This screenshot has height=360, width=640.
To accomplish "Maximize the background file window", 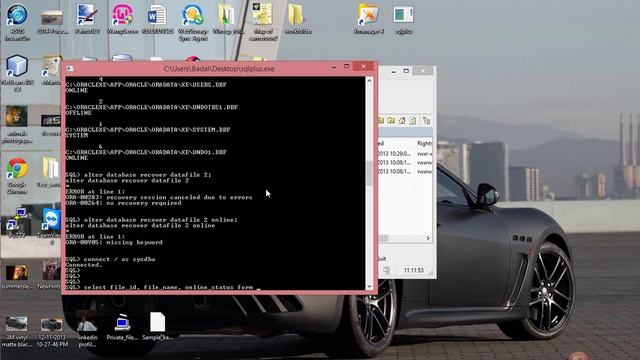I will 406,71.
